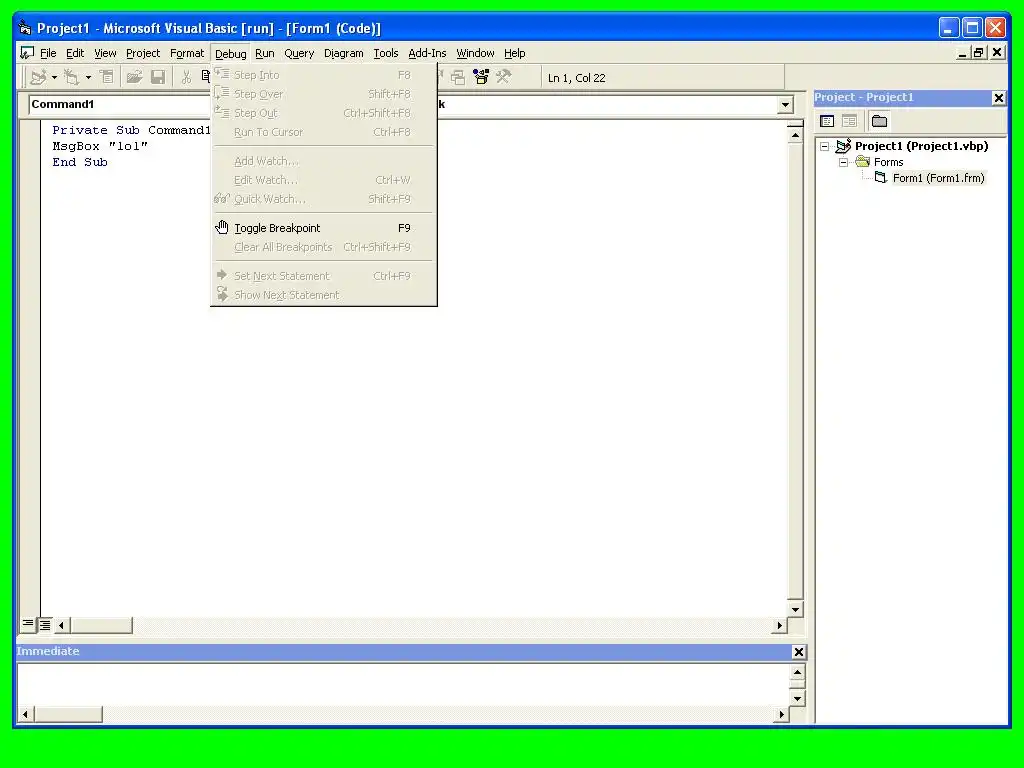Image resolution: width=1024 pixels, height=768 pixels.
Task: Open the Menu Editor toolbar icon
Action: (107, 77)
